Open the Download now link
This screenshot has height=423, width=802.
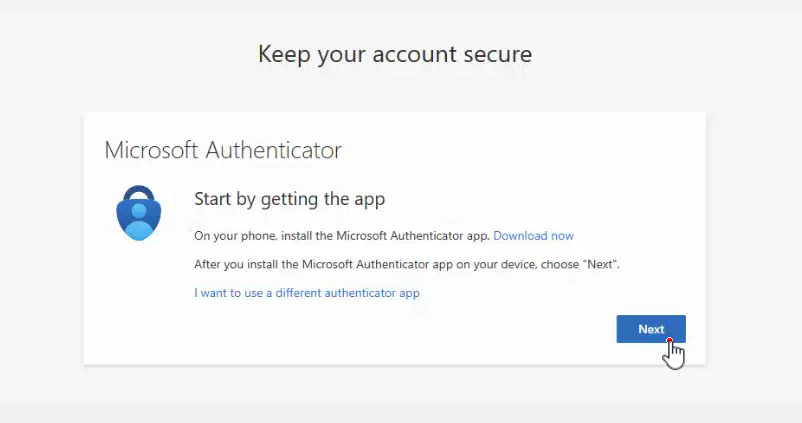click(533, 236)
